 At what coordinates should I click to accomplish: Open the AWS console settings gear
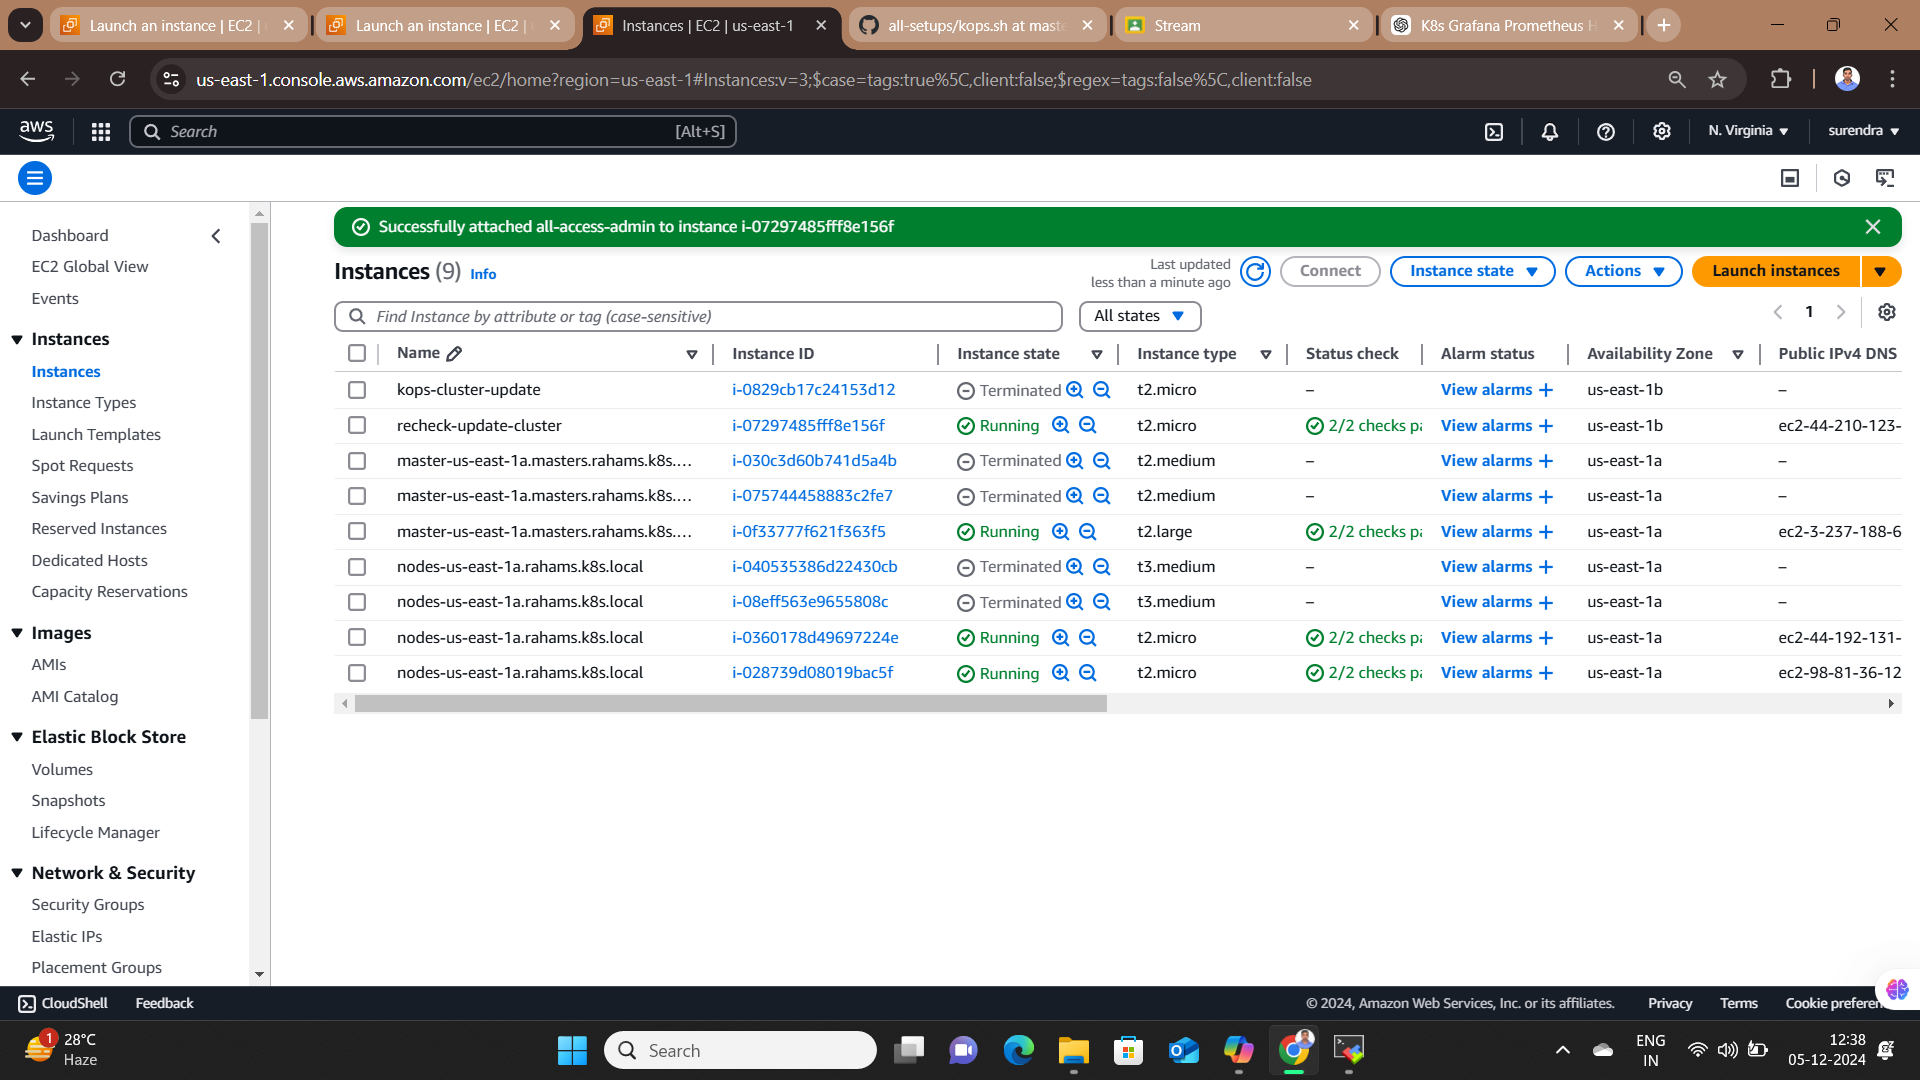point(1661,131)
